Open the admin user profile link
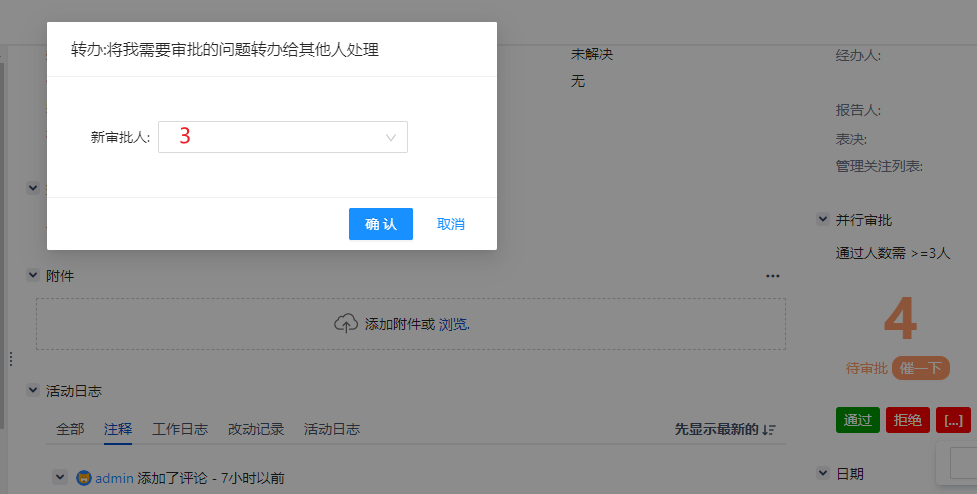The width and height of the screenshot is (977, 494). pos(114,478)
